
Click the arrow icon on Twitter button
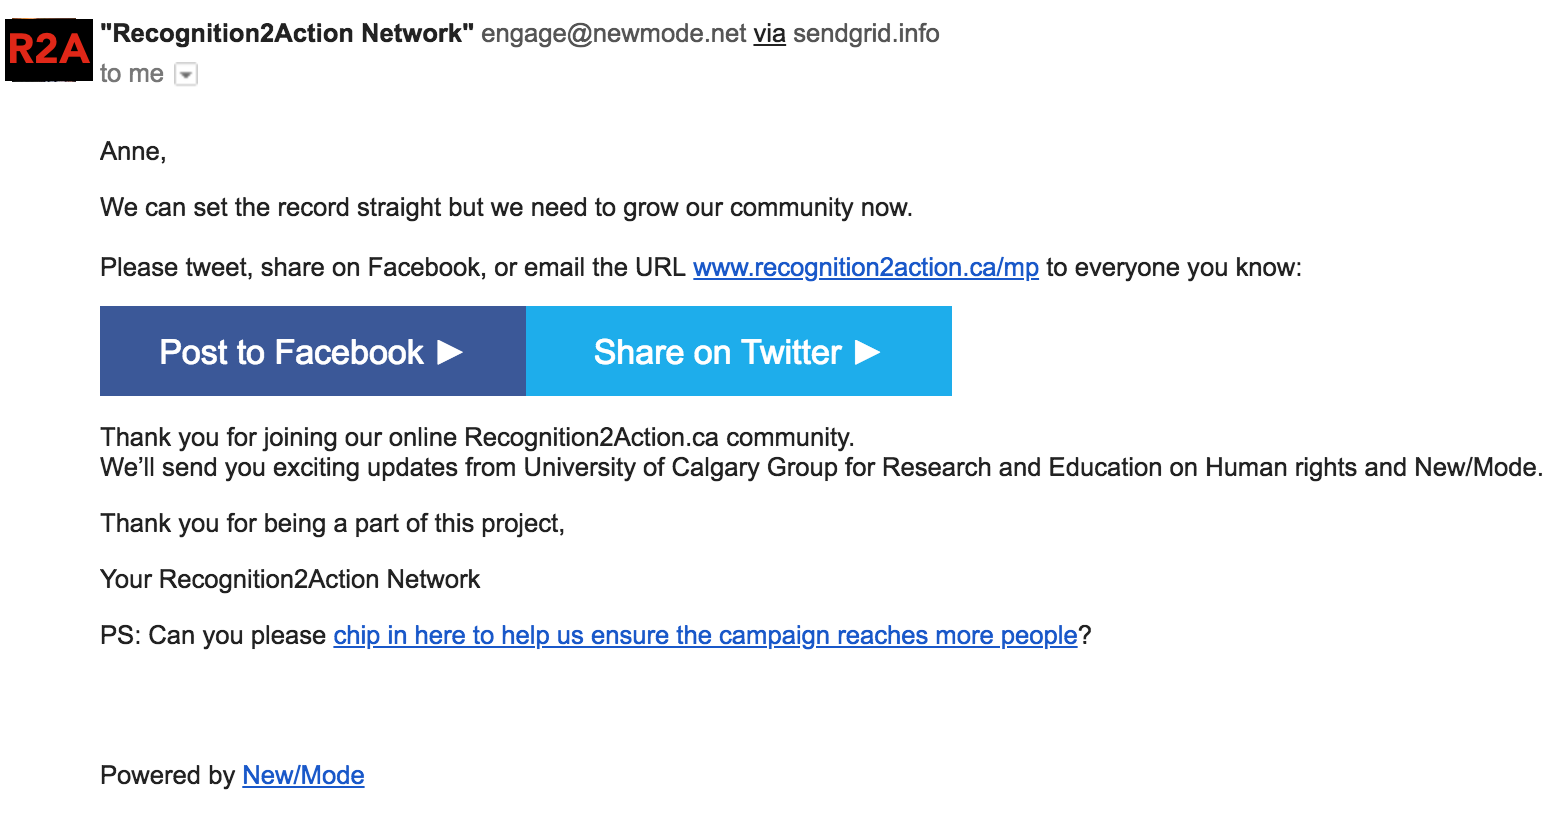tap(868, 352)
